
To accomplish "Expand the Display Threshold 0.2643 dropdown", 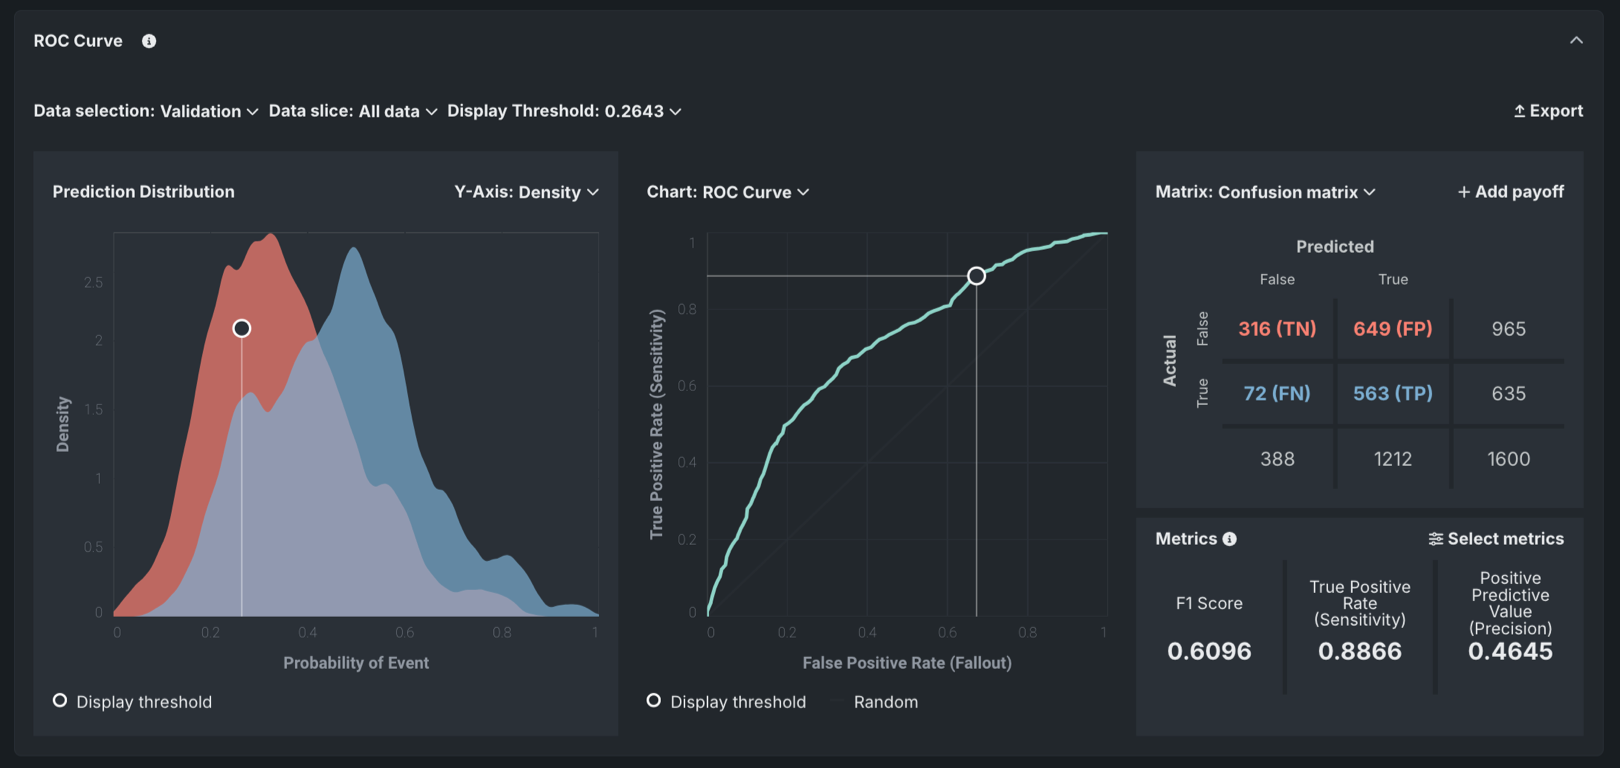I will (x=564, y=111).
